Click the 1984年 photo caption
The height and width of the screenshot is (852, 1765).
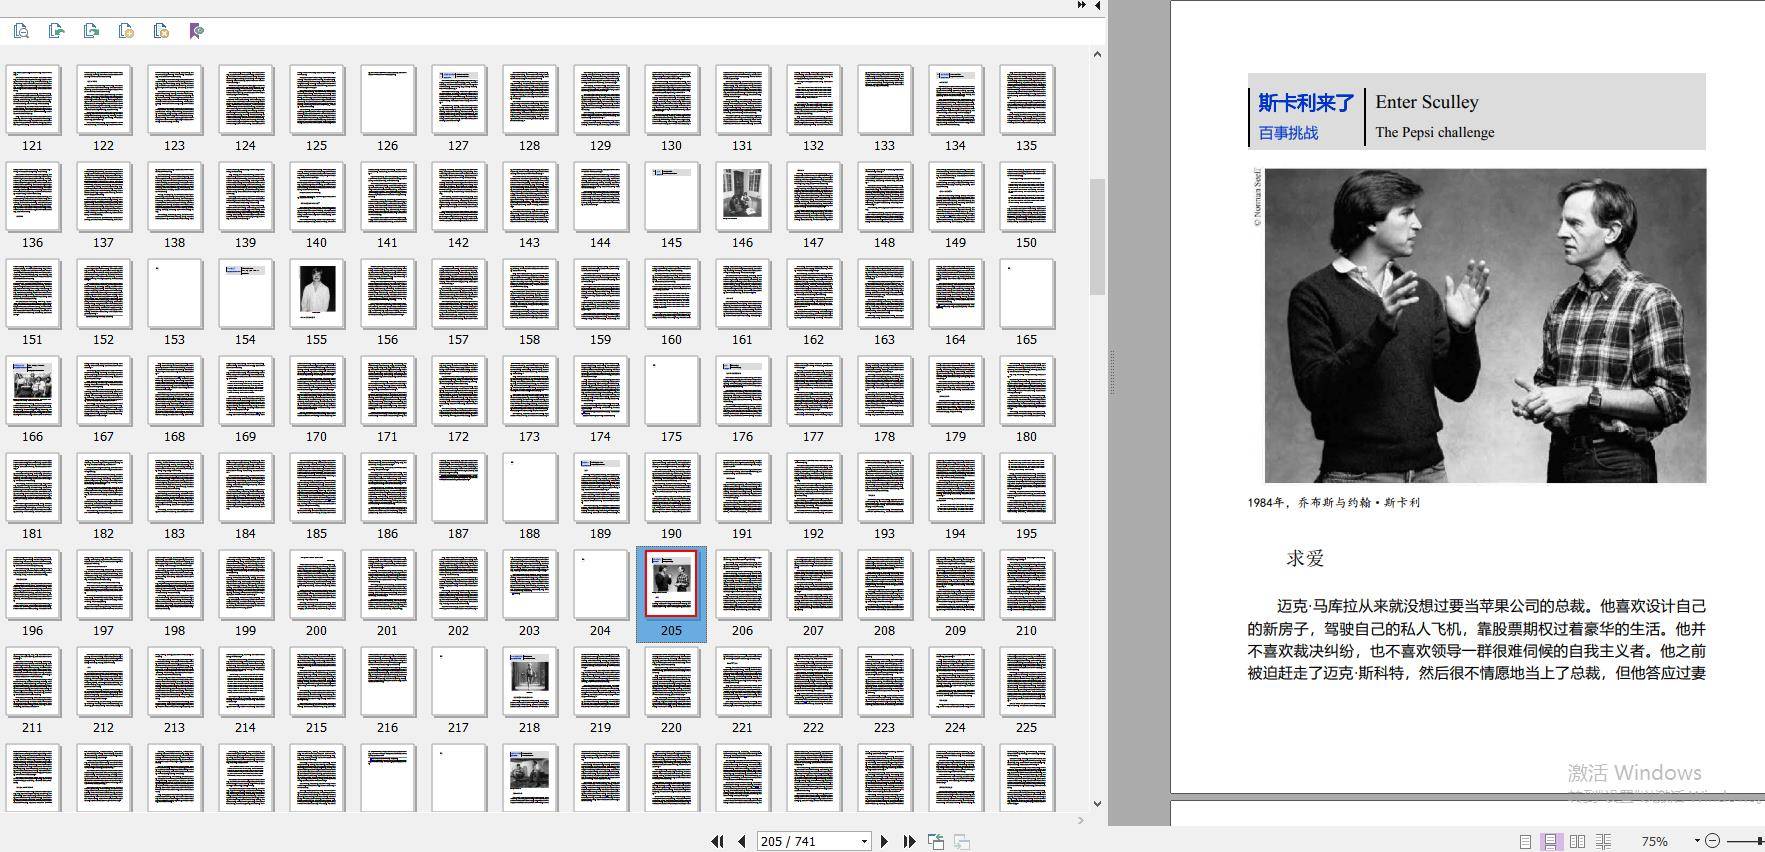(x=1333, y=503)
